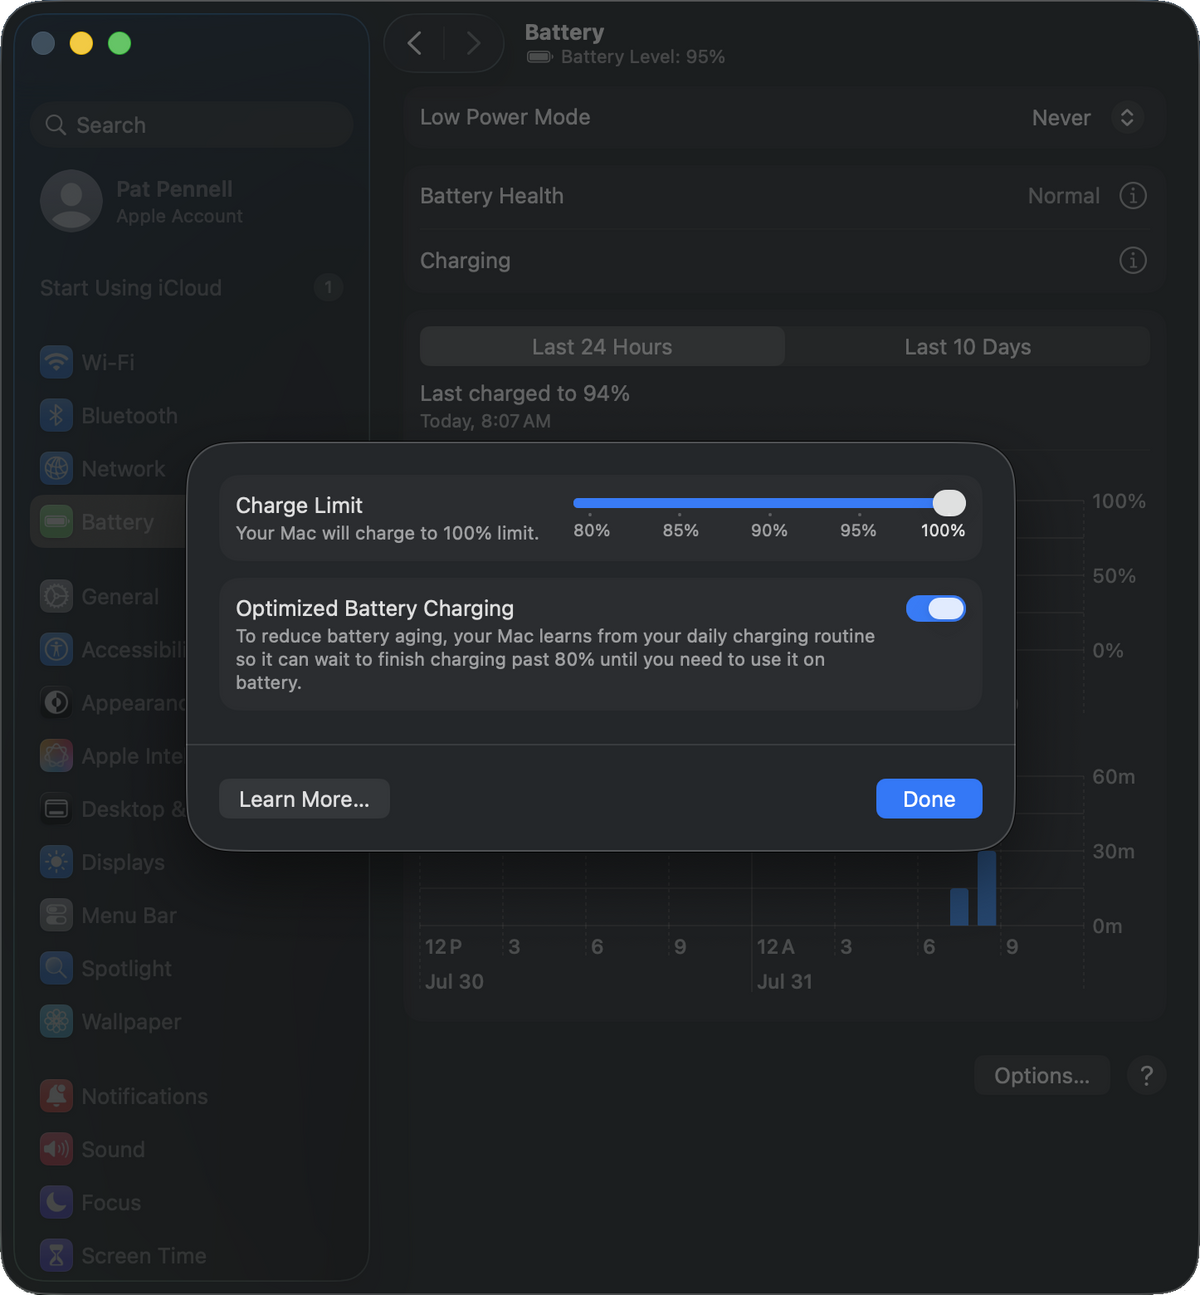Click the Options button

point(1042,1075)
